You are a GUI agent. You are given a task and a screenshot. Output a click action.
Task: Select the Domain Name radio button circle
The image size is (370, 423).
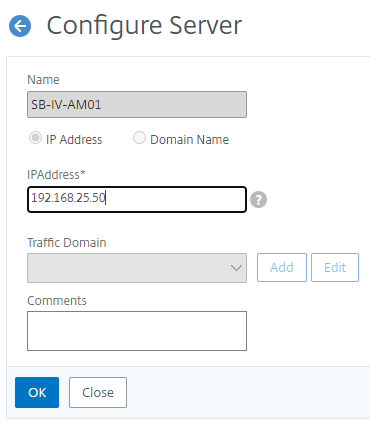(139, 138)
